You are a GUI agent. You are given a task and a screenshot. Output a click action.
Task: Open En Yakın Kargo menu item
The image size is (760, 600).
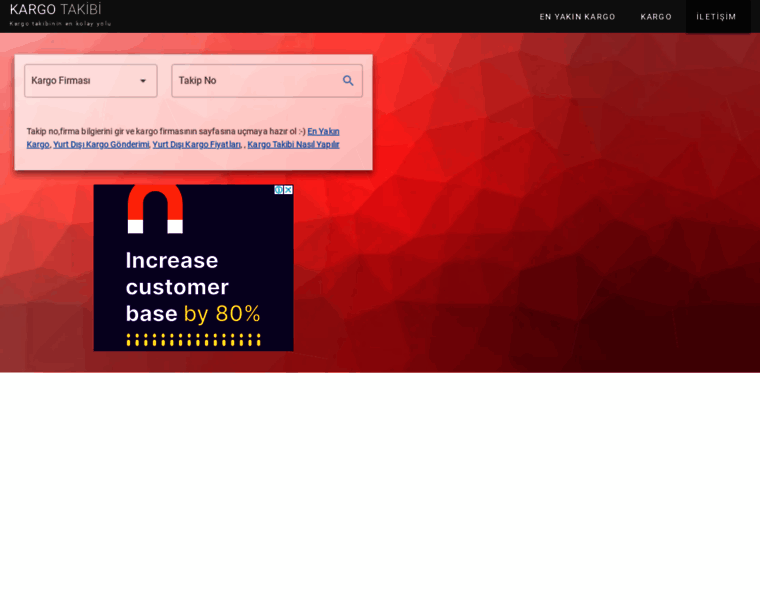click(577, 16)
